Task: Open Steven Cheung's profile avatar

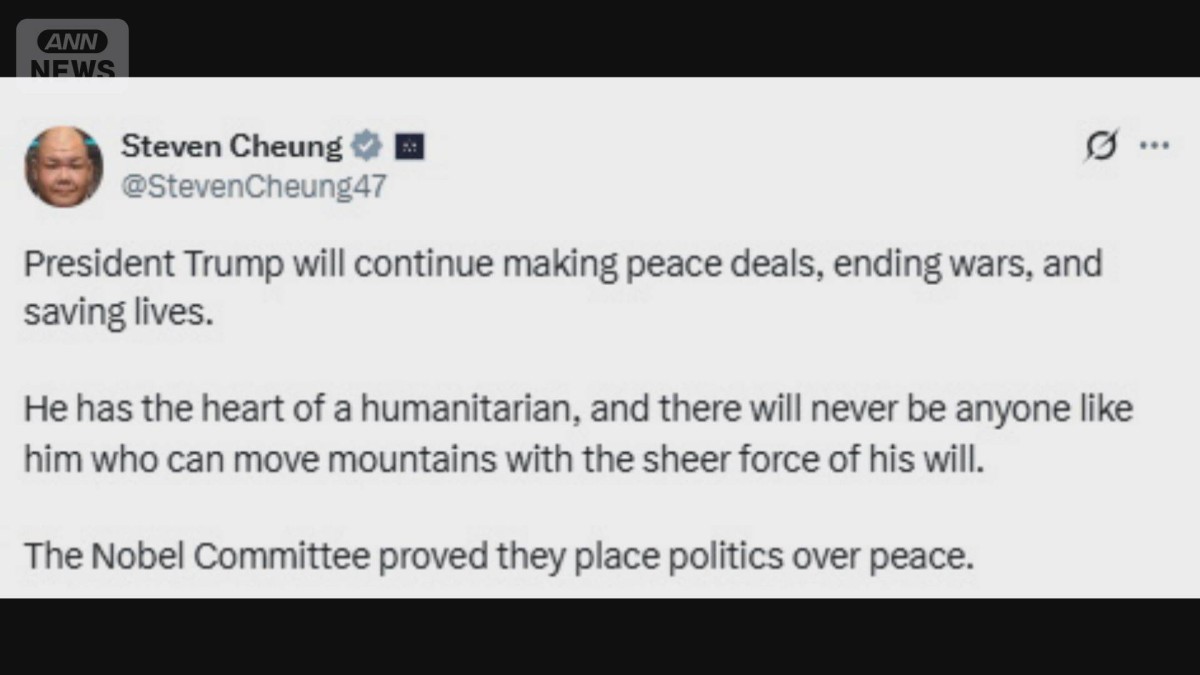Action: pyautogui.click(x=64, y=166)
